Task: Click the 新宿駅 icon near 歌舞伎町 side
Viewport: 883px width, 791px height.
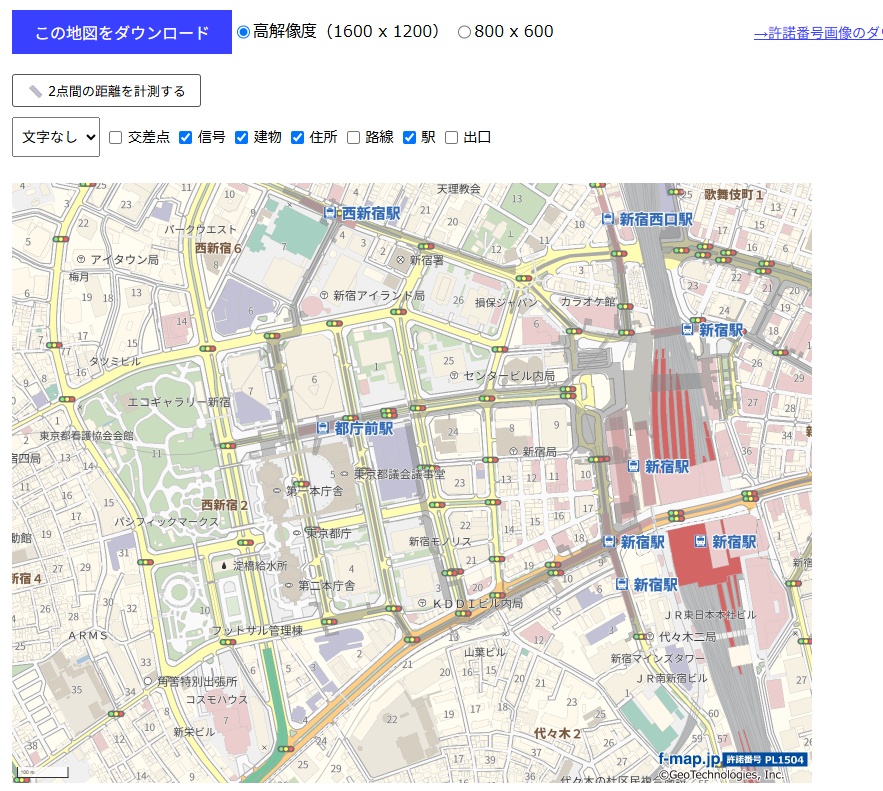Action: coord(688,329)
